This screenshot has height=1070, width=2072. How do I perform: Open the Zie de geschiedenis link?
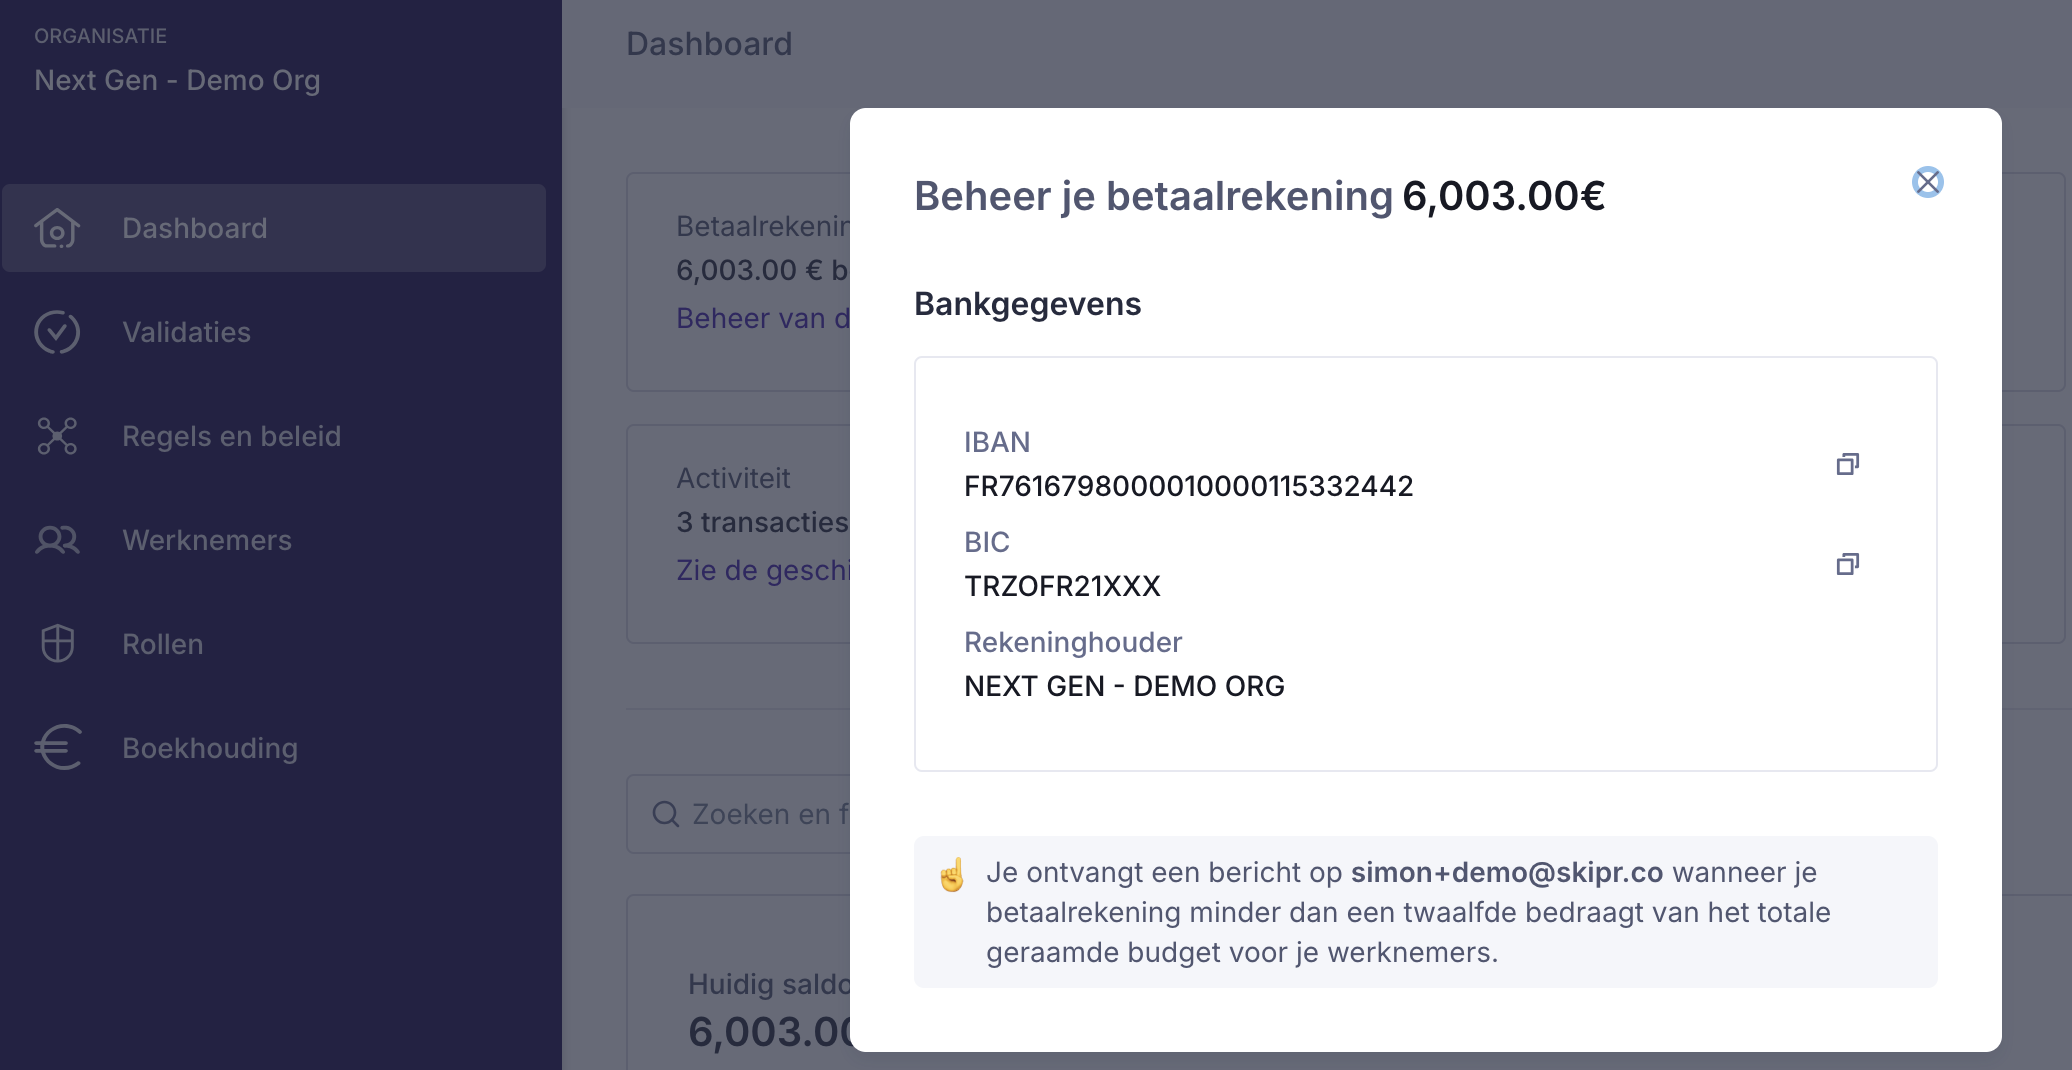coord(762,570)
